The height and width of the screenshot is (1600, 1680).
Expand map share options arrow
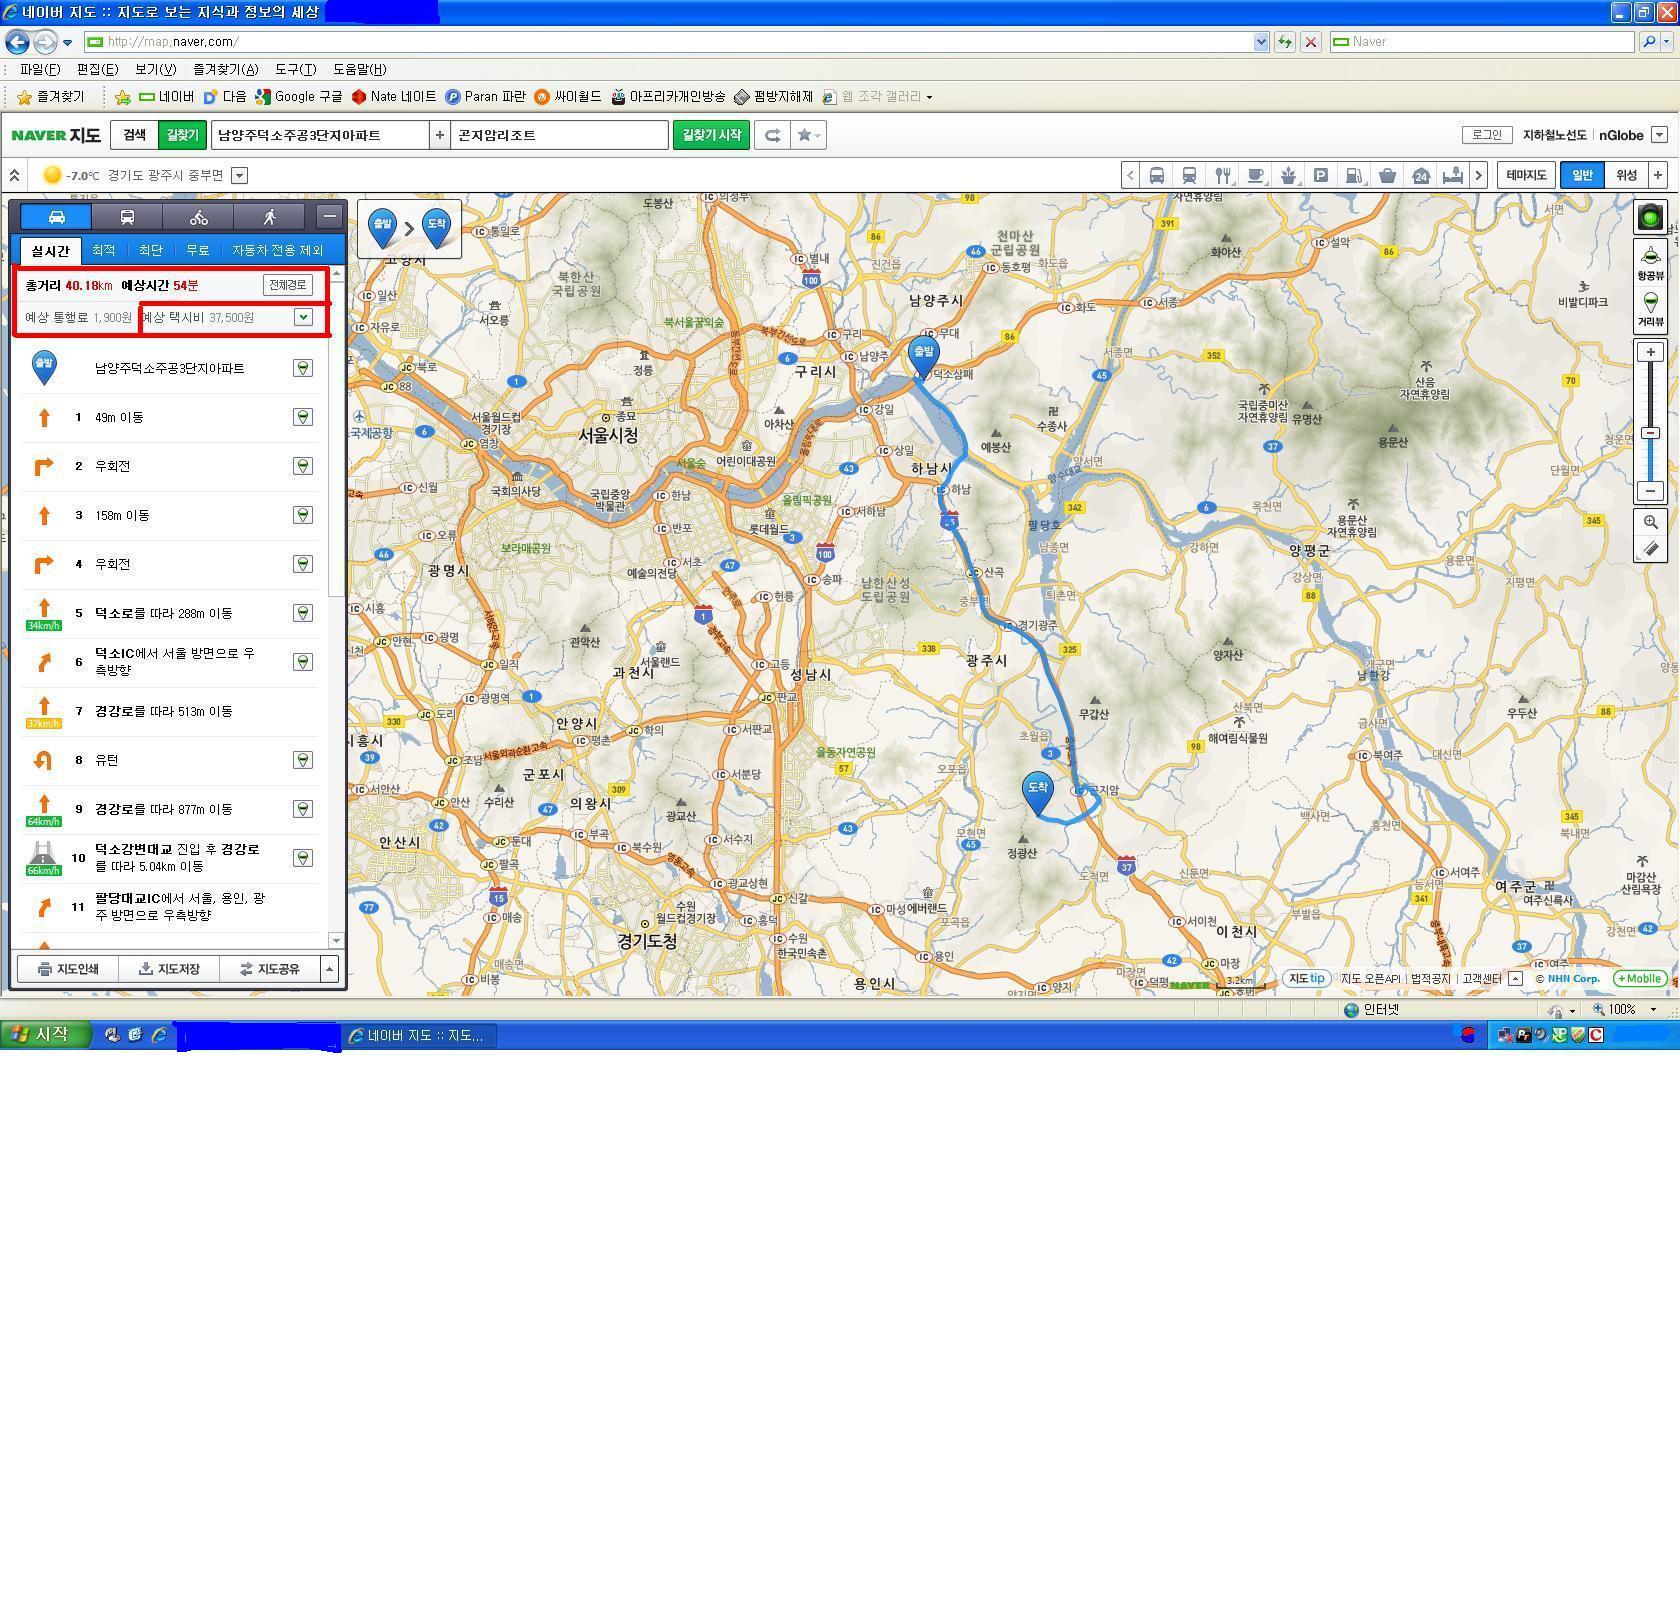coord(329,968)
